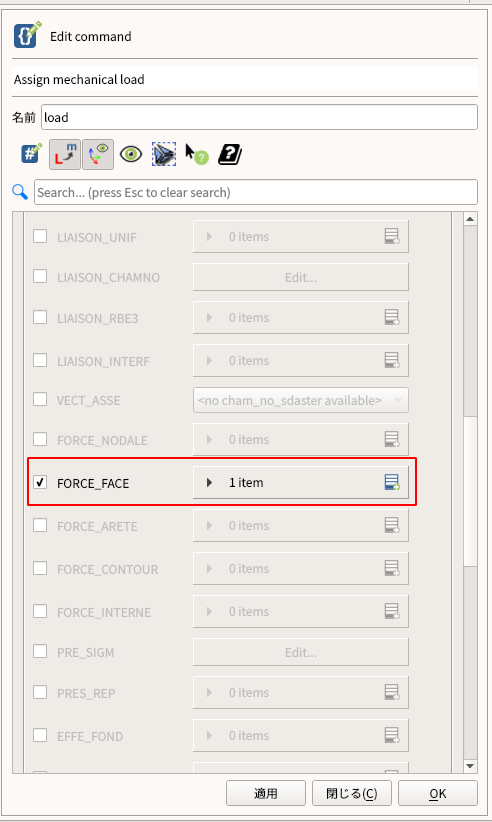
Task: Click the cursor question-mark help icon
Action: pyautogui.click(x=196, y=154)
